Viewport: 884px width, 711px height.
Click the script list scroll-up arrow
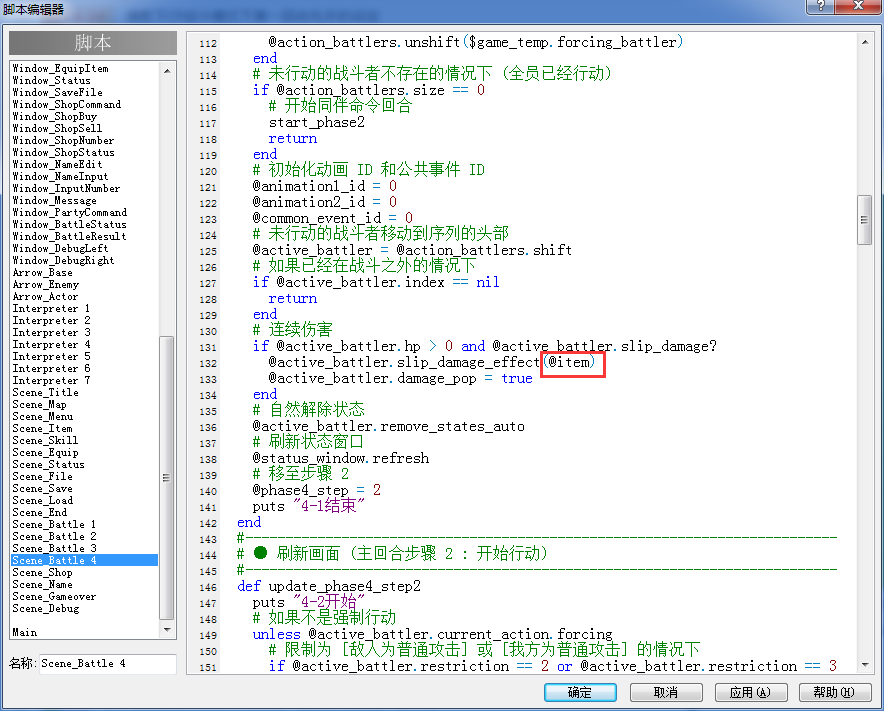tap(167, 70)
